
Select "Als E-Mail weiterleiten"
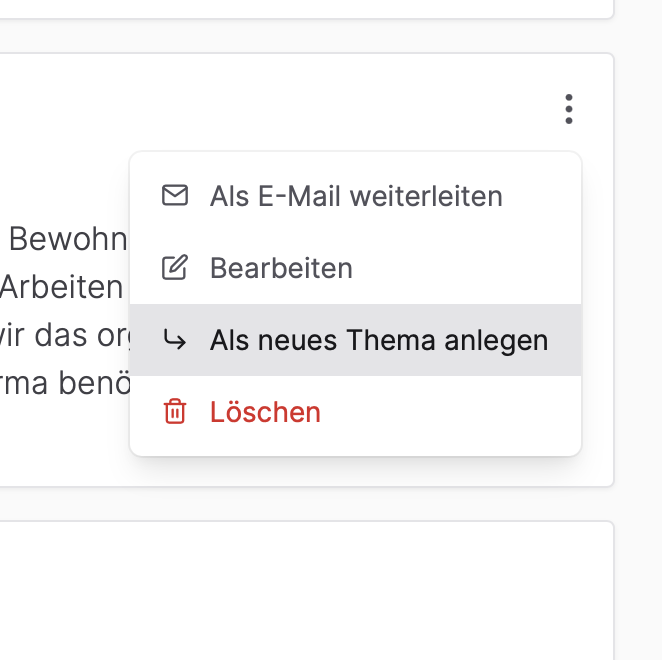[x=356, y=196]
